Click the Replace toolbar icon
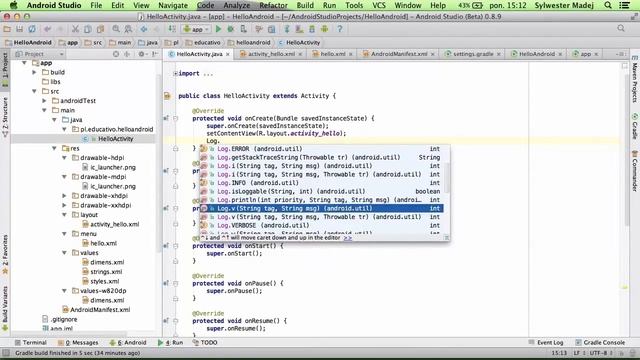The image size is (640, 360). (128, 29)
